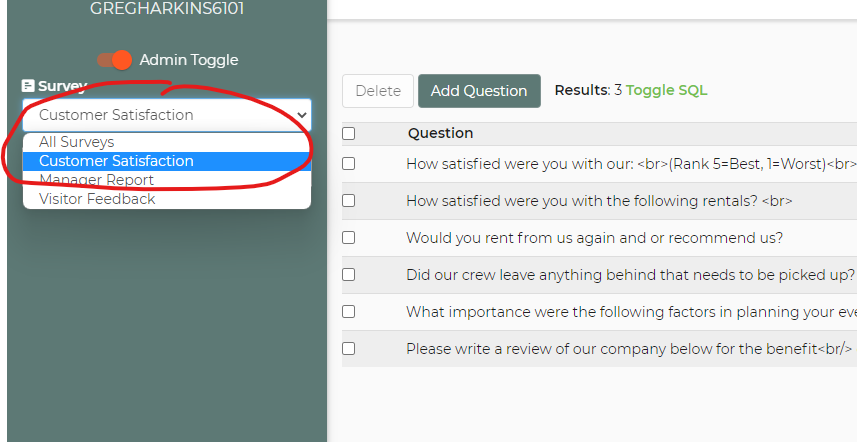Open the 'Would you rent from us again' question
This screenshot has width=857, height=442.
click(x=594, y=238)
